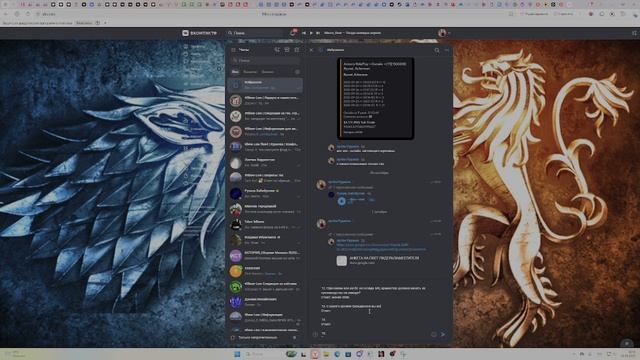Open the 'АНКЕТА НА ПОСТ' link card
This screenshot has width=640, height=360.
click(378, 260)
